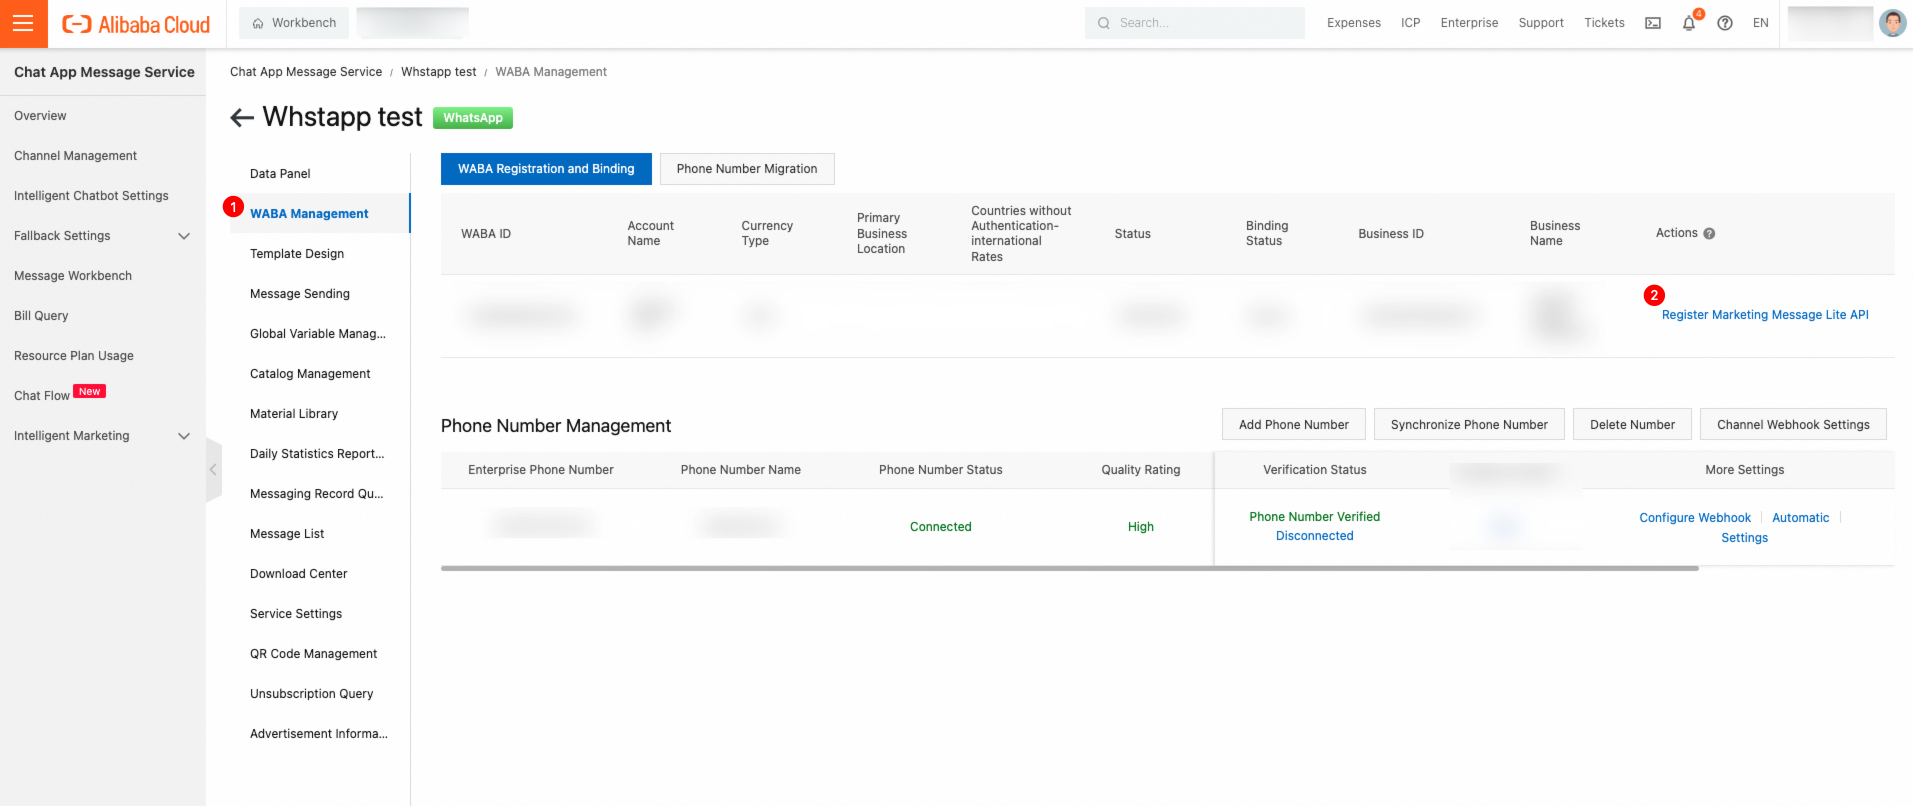Click the user avatar picture

[1892, 23]
